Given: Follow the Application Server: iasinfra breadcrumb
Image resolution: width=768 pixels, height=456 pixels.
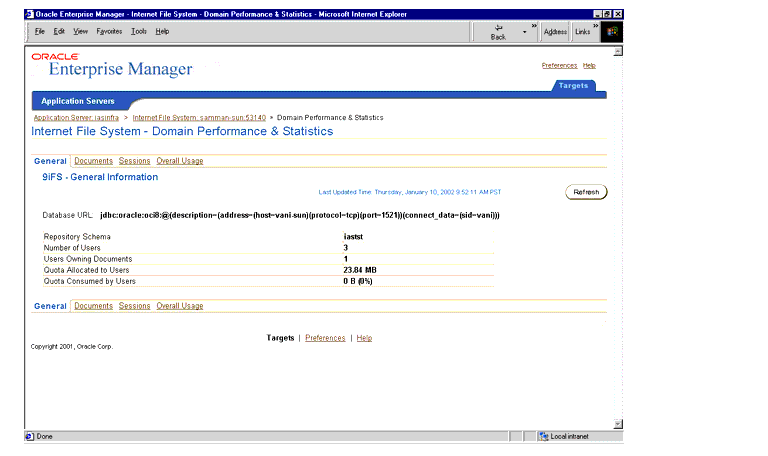Looking at the screenshot, I should 76,118.
